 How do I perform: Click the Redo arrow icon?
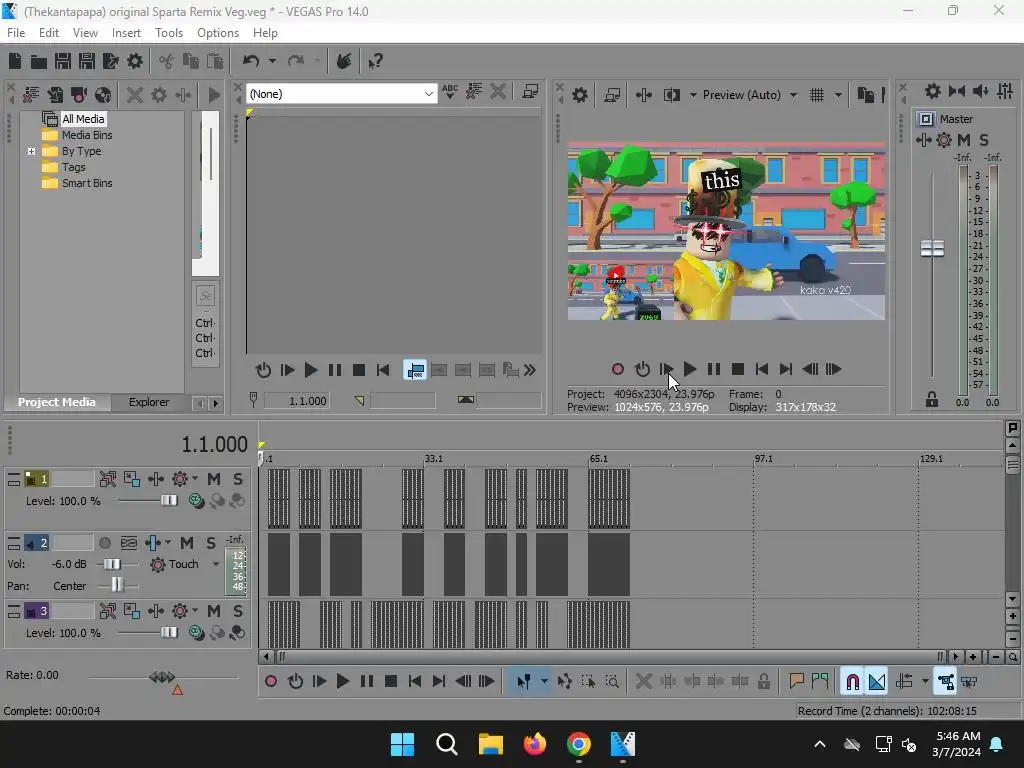point(296,61)
